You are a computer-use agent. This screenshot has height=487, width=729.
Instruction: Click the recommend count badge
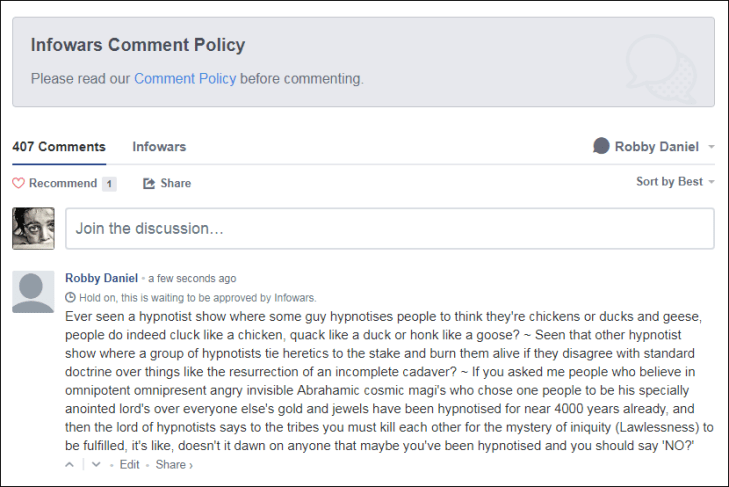[109, 183]
